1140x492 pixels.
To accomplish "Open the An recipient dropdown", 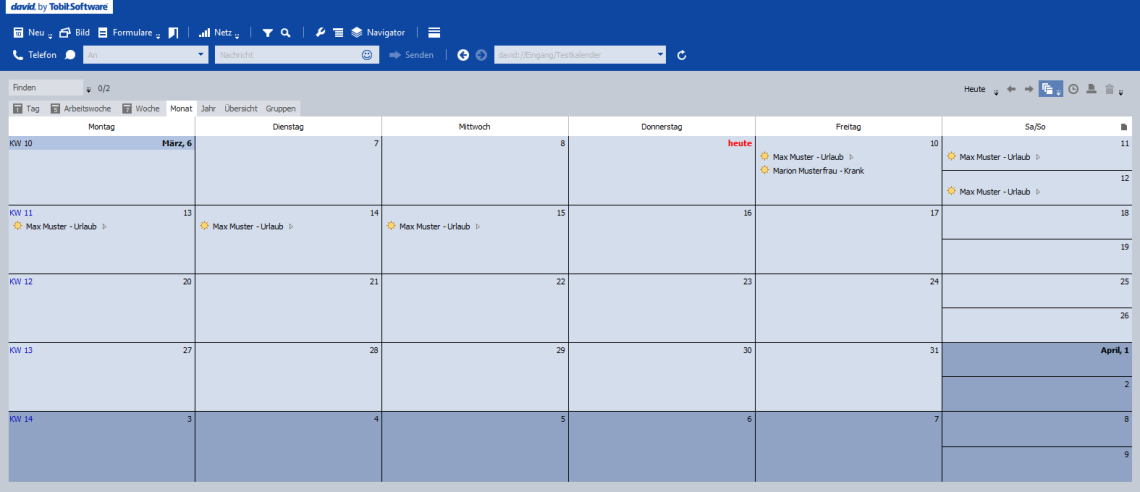I will [x=201, y=55].
